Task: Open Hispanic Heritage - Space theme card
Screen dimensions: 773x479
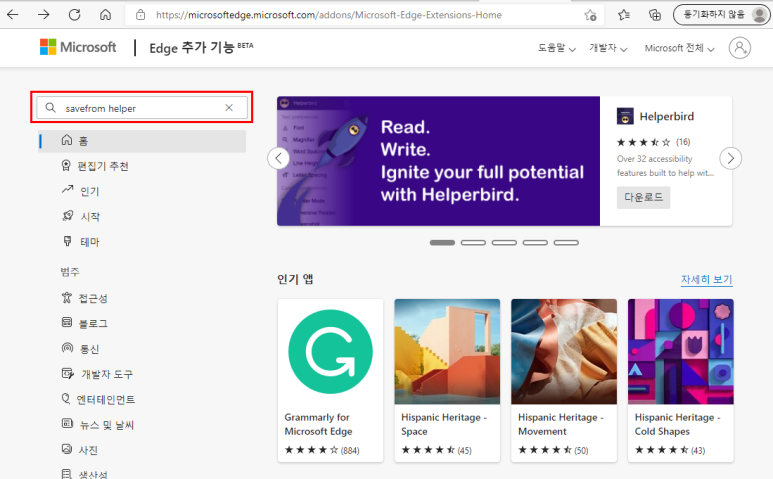Action: point(447,380)
